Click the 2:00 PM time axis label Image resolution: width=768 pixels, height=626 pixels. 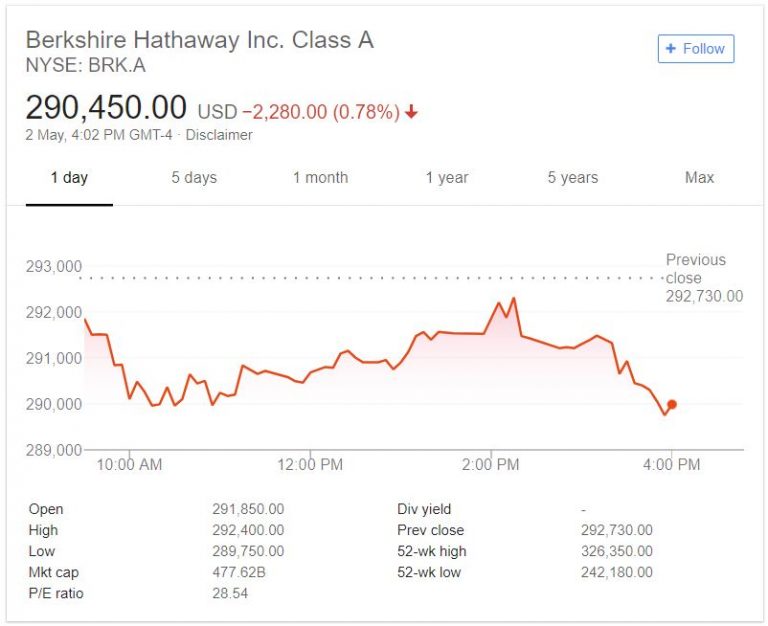(491, 465)
